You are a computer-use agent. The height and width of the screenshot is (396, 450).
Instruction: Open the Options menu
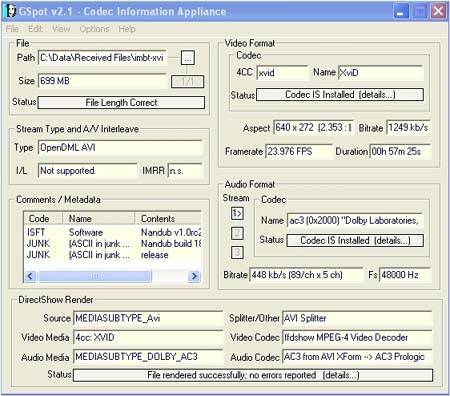click(x=94, y=29)
